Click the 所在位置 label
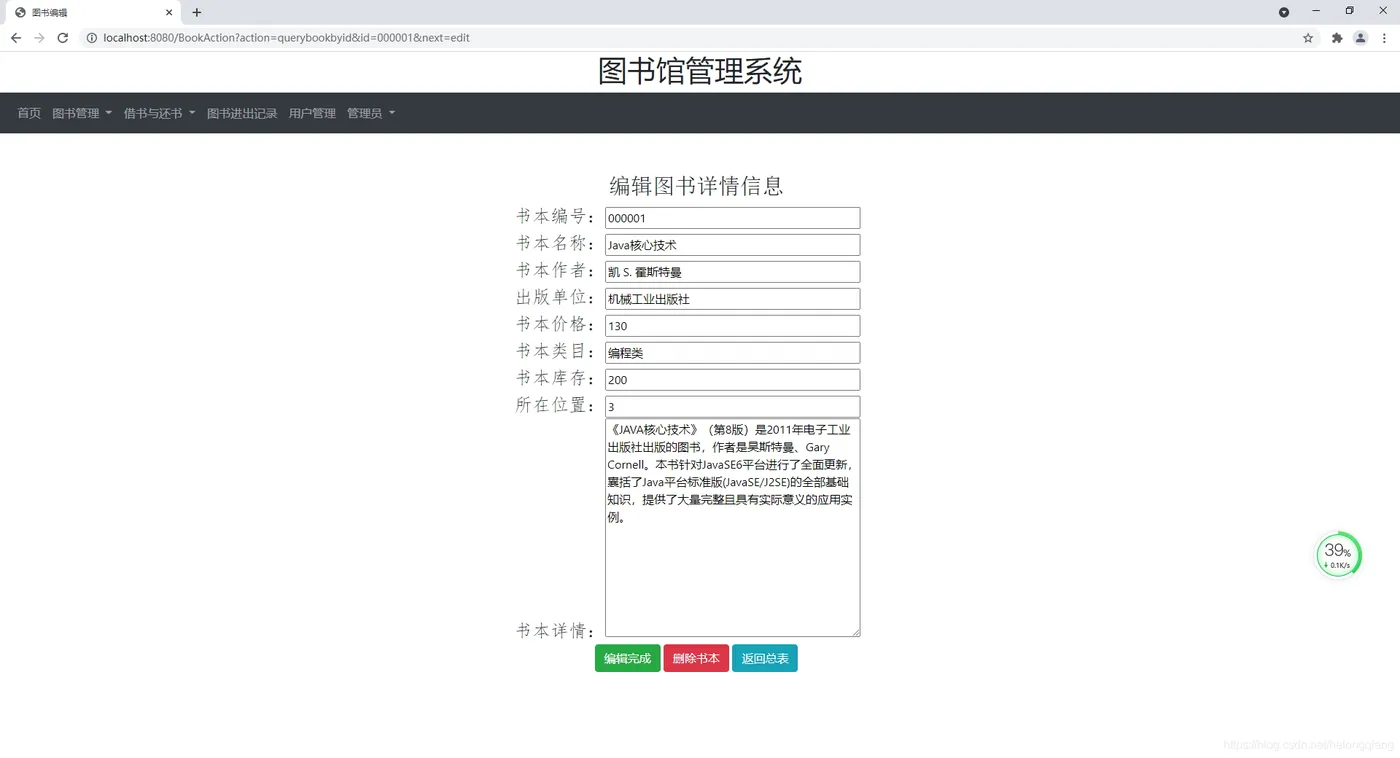This screenshot has height=758, width=1400. [556, 406]
